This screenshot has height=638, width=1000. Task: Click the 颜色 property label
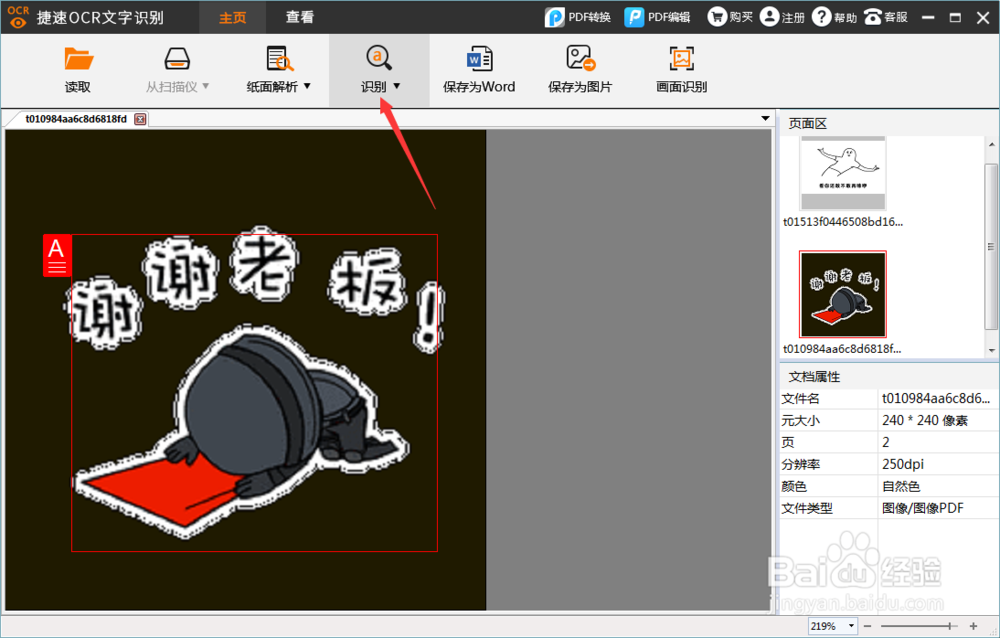click(x=794, y=486)
